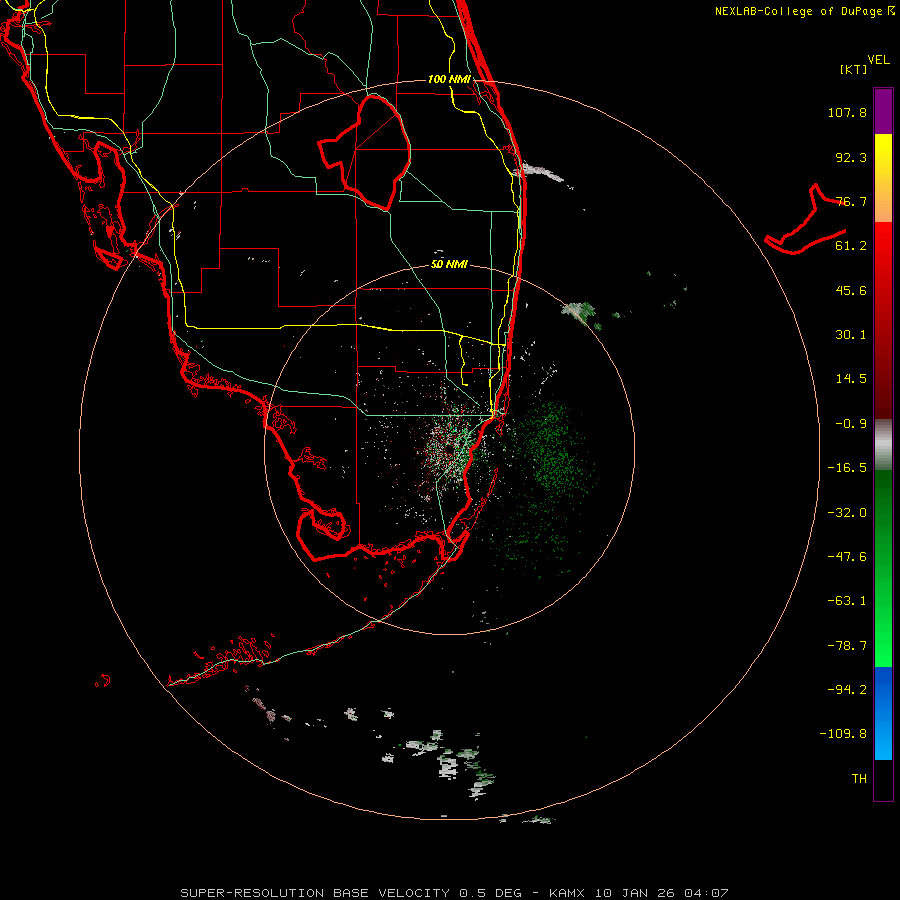The width and height of the screenshot is (900, 900).
Task: Click the 61.2 legend value
Action: [x=851, y=246]
